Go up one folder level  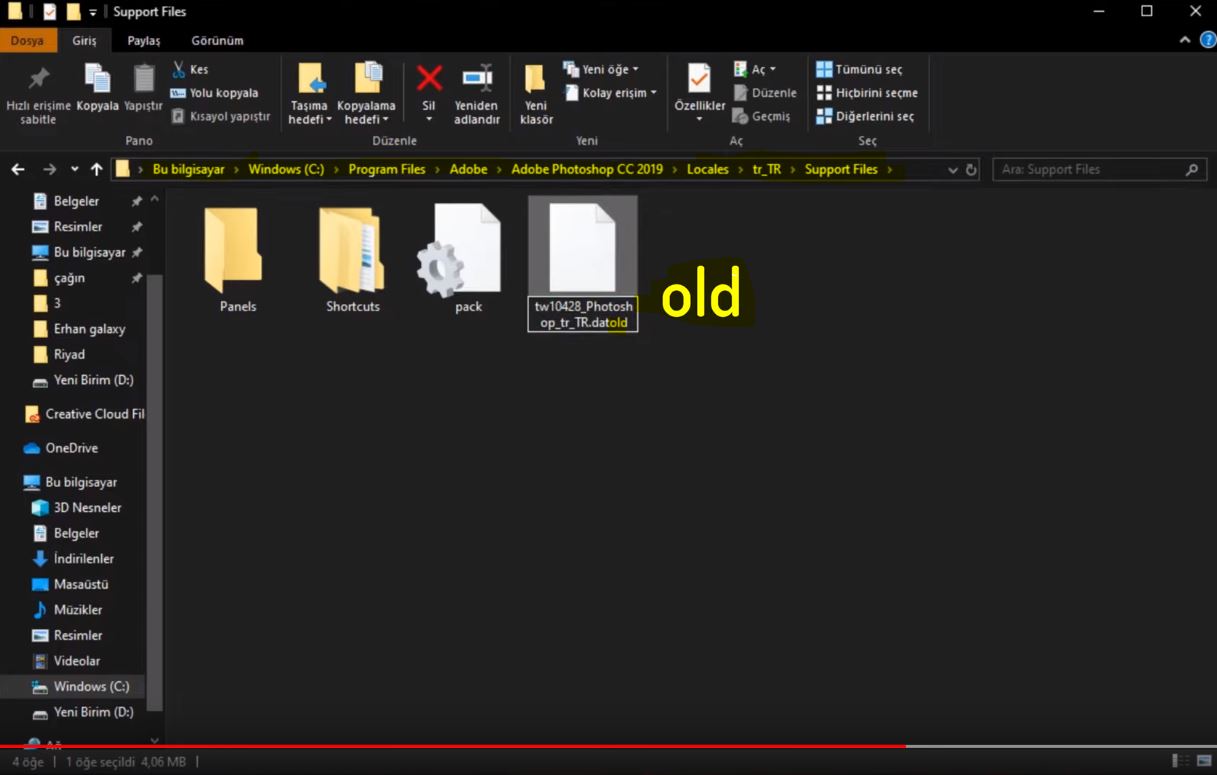[x=96, y=170]
